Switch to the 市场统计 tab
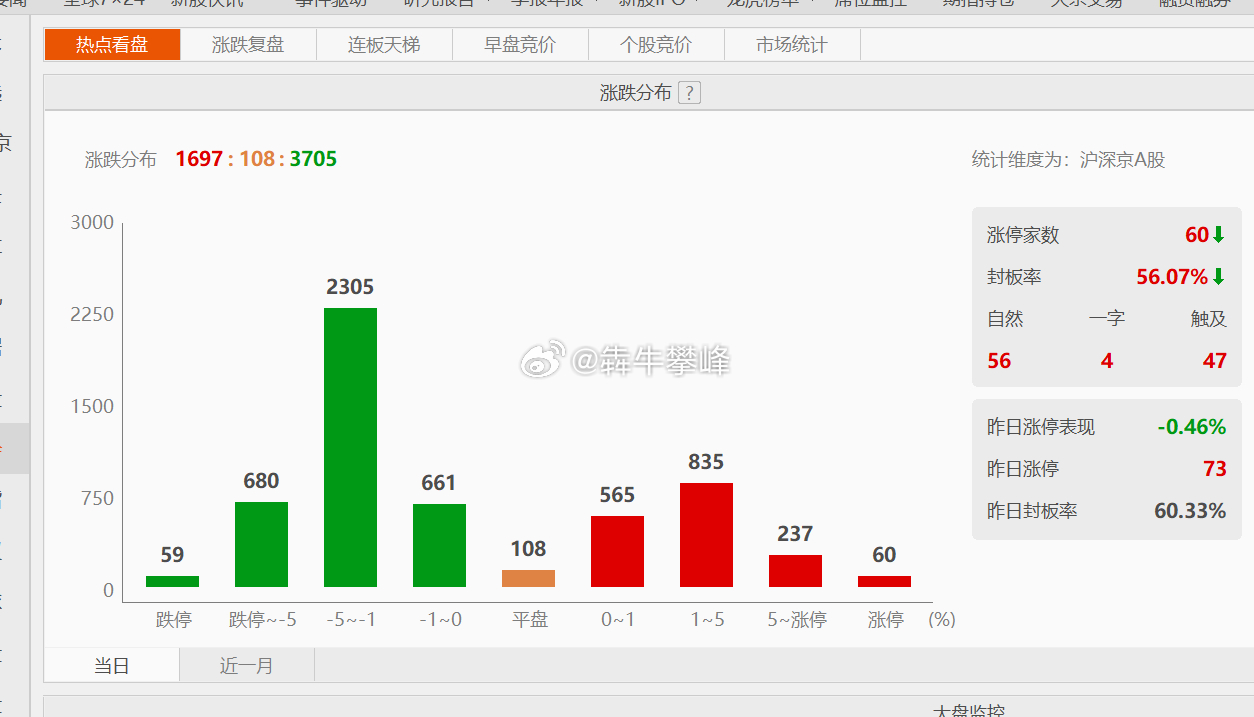Viewport: 1254px width, 717px height. coord(792,45)
